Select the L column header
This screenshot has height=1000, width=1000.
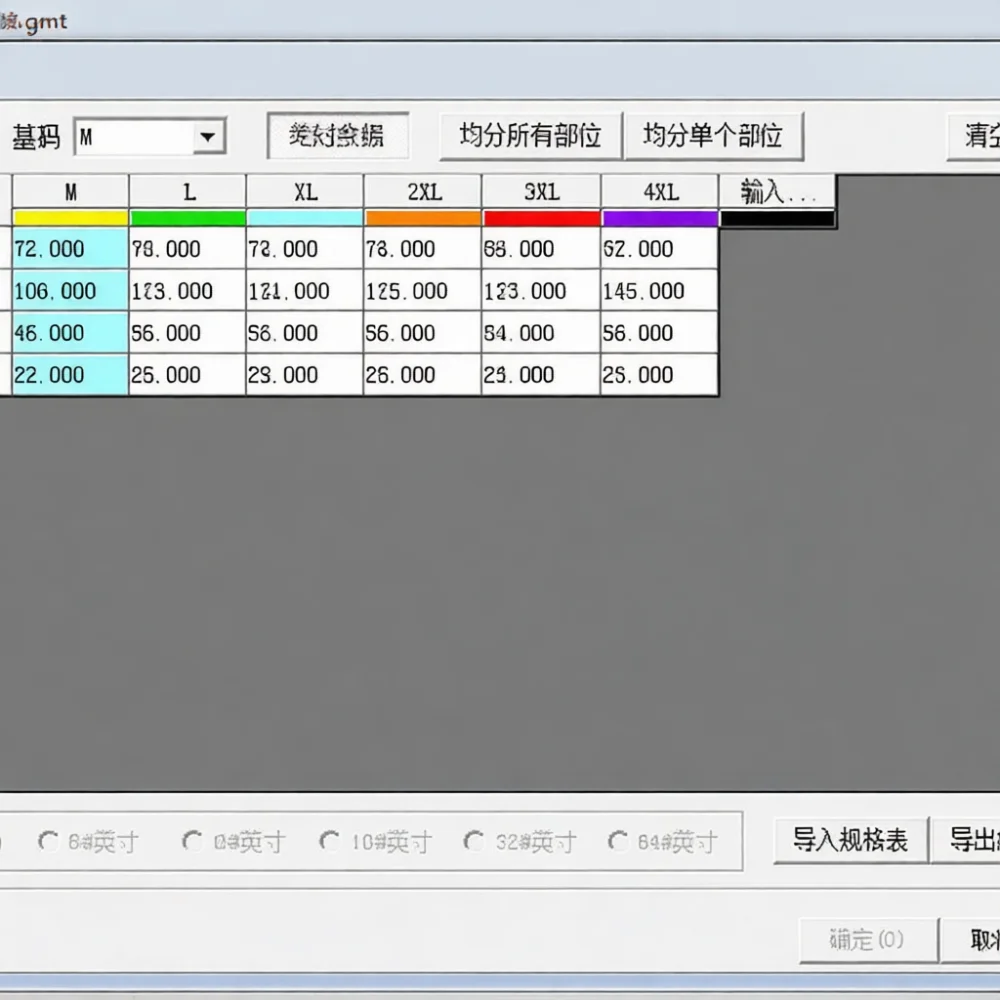pos(188,192)
